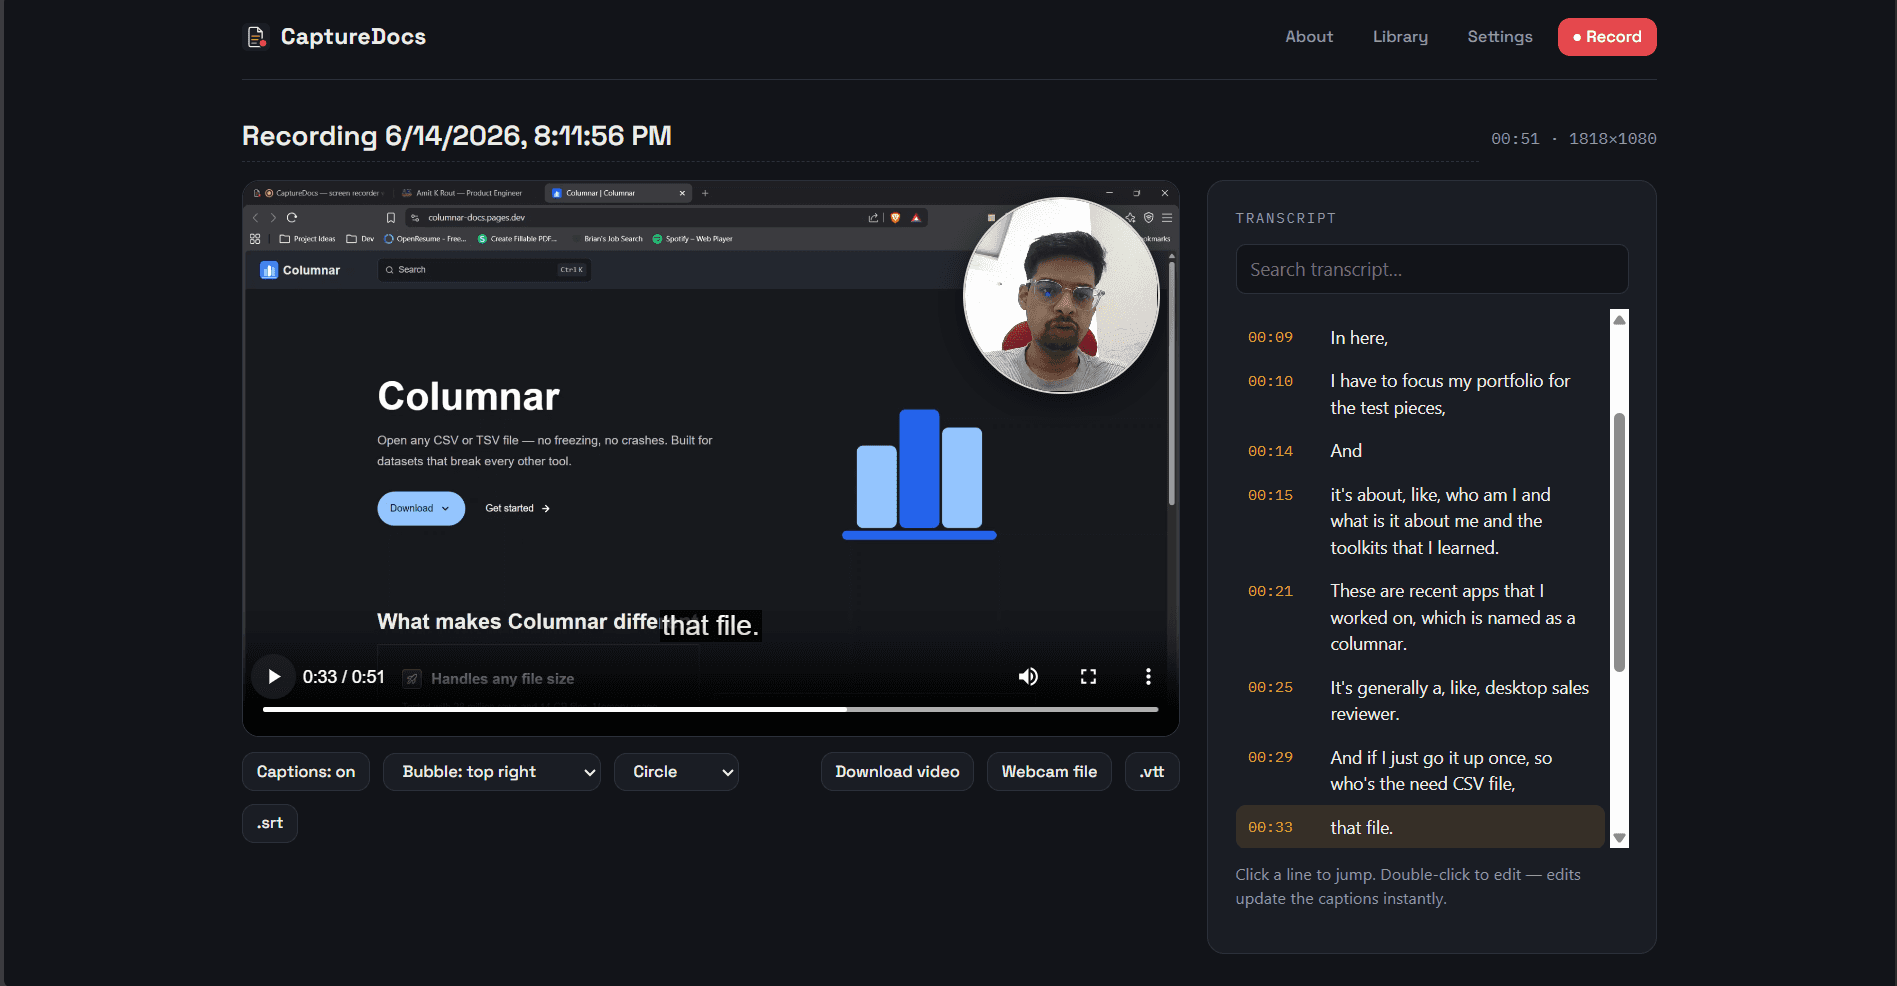Click transcript scrollbar down arrow
Viewport: 1897px width, 986px height.
click(1619, 838)
